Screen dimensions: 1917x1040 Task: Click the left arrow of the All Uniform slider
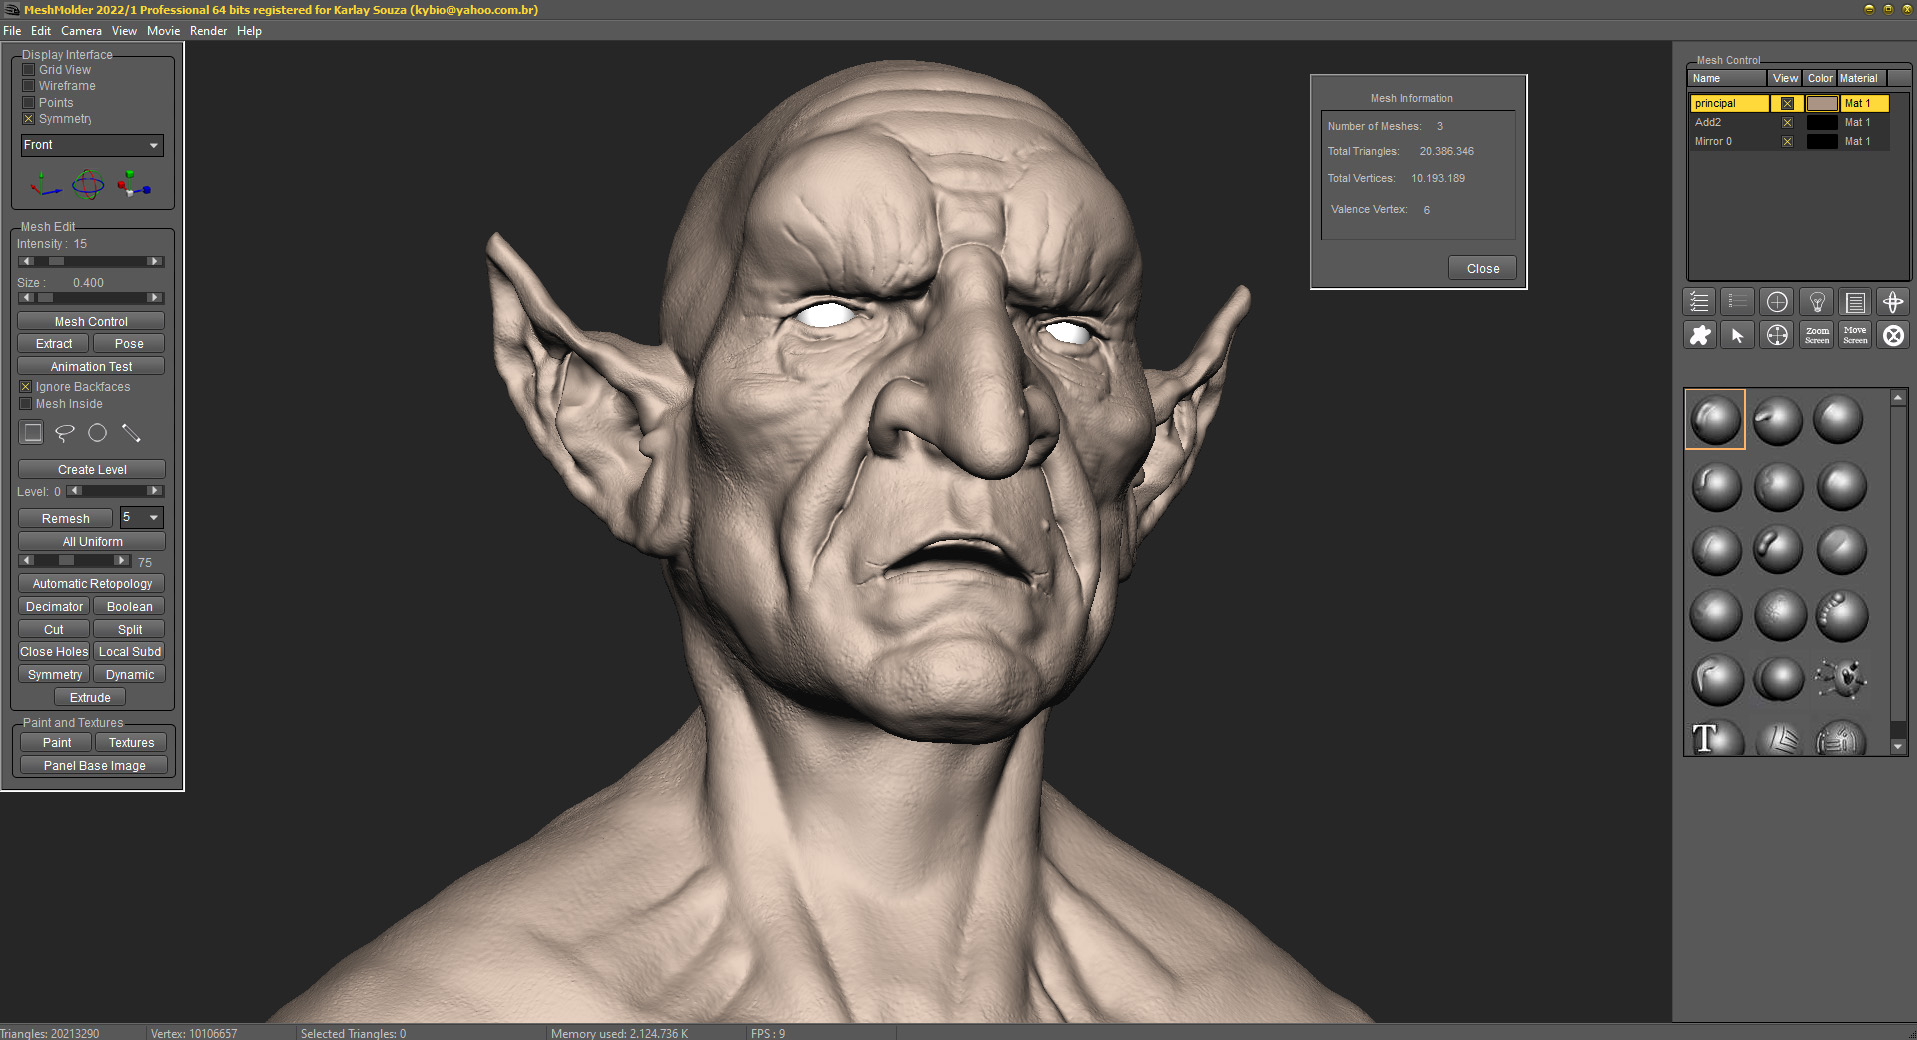[x=27, y=560]
